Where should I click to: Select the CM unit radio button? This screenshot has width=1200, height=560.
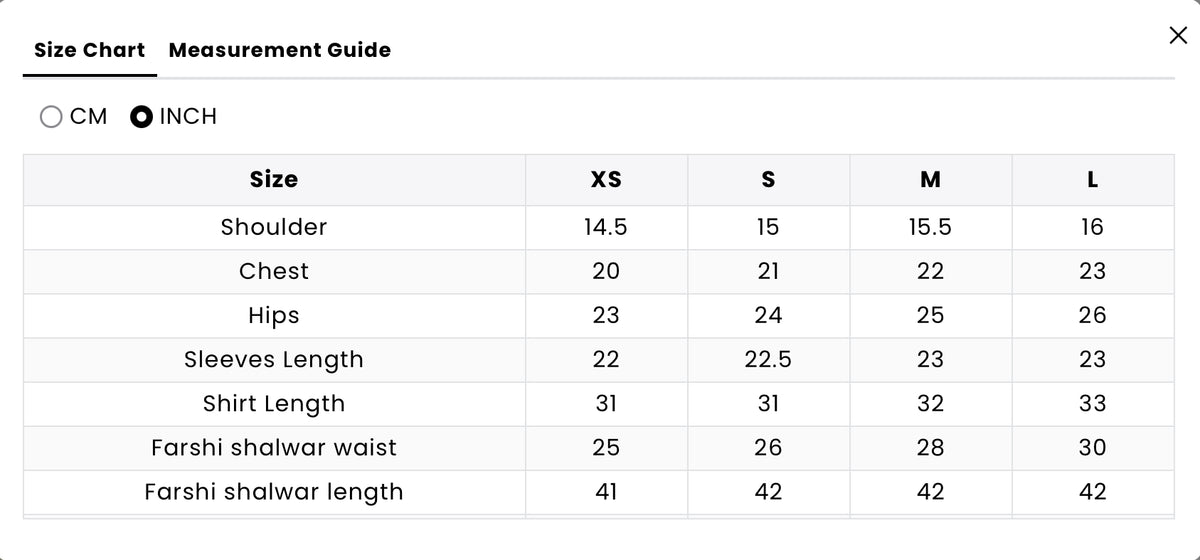(x=51, y=117)
